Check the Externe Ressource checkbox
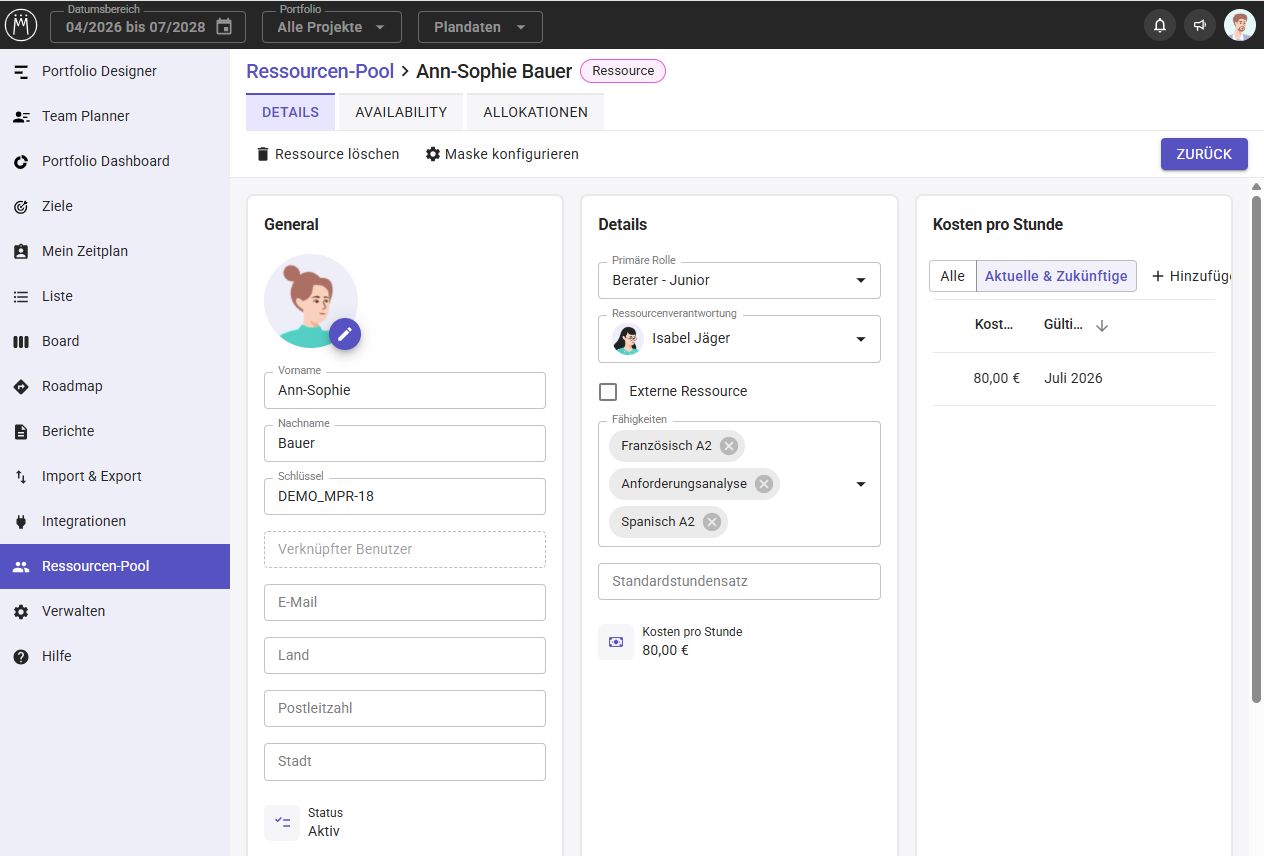 608,391
